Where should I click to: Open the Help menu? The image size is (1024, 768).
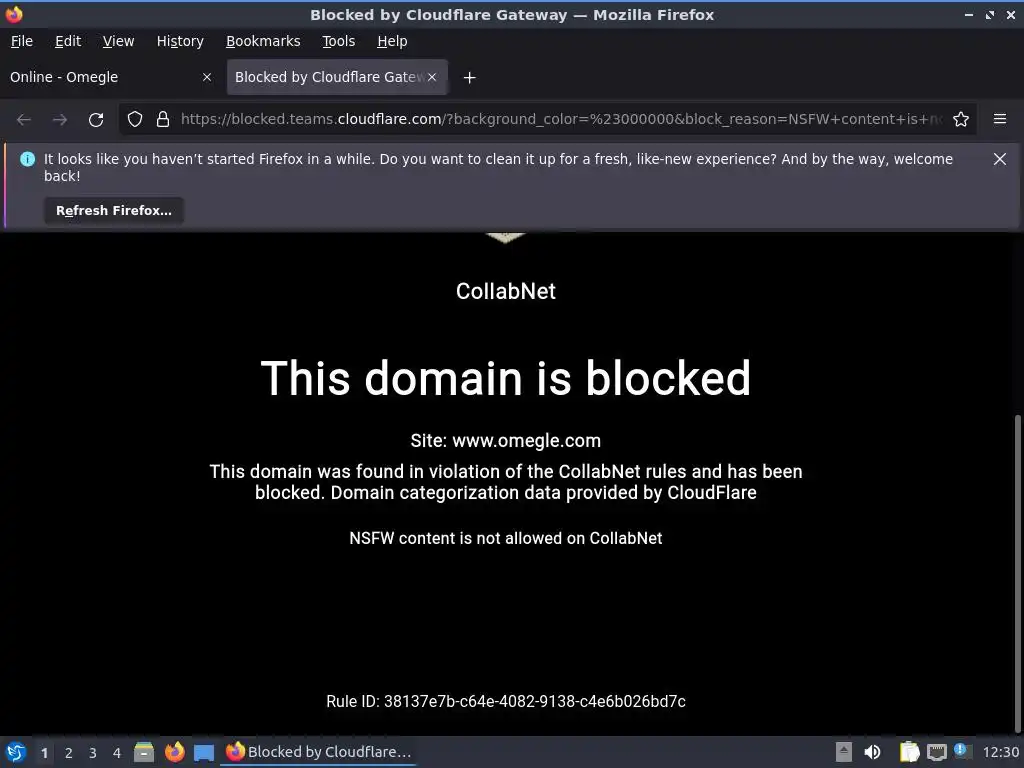[x=392, y=41]
